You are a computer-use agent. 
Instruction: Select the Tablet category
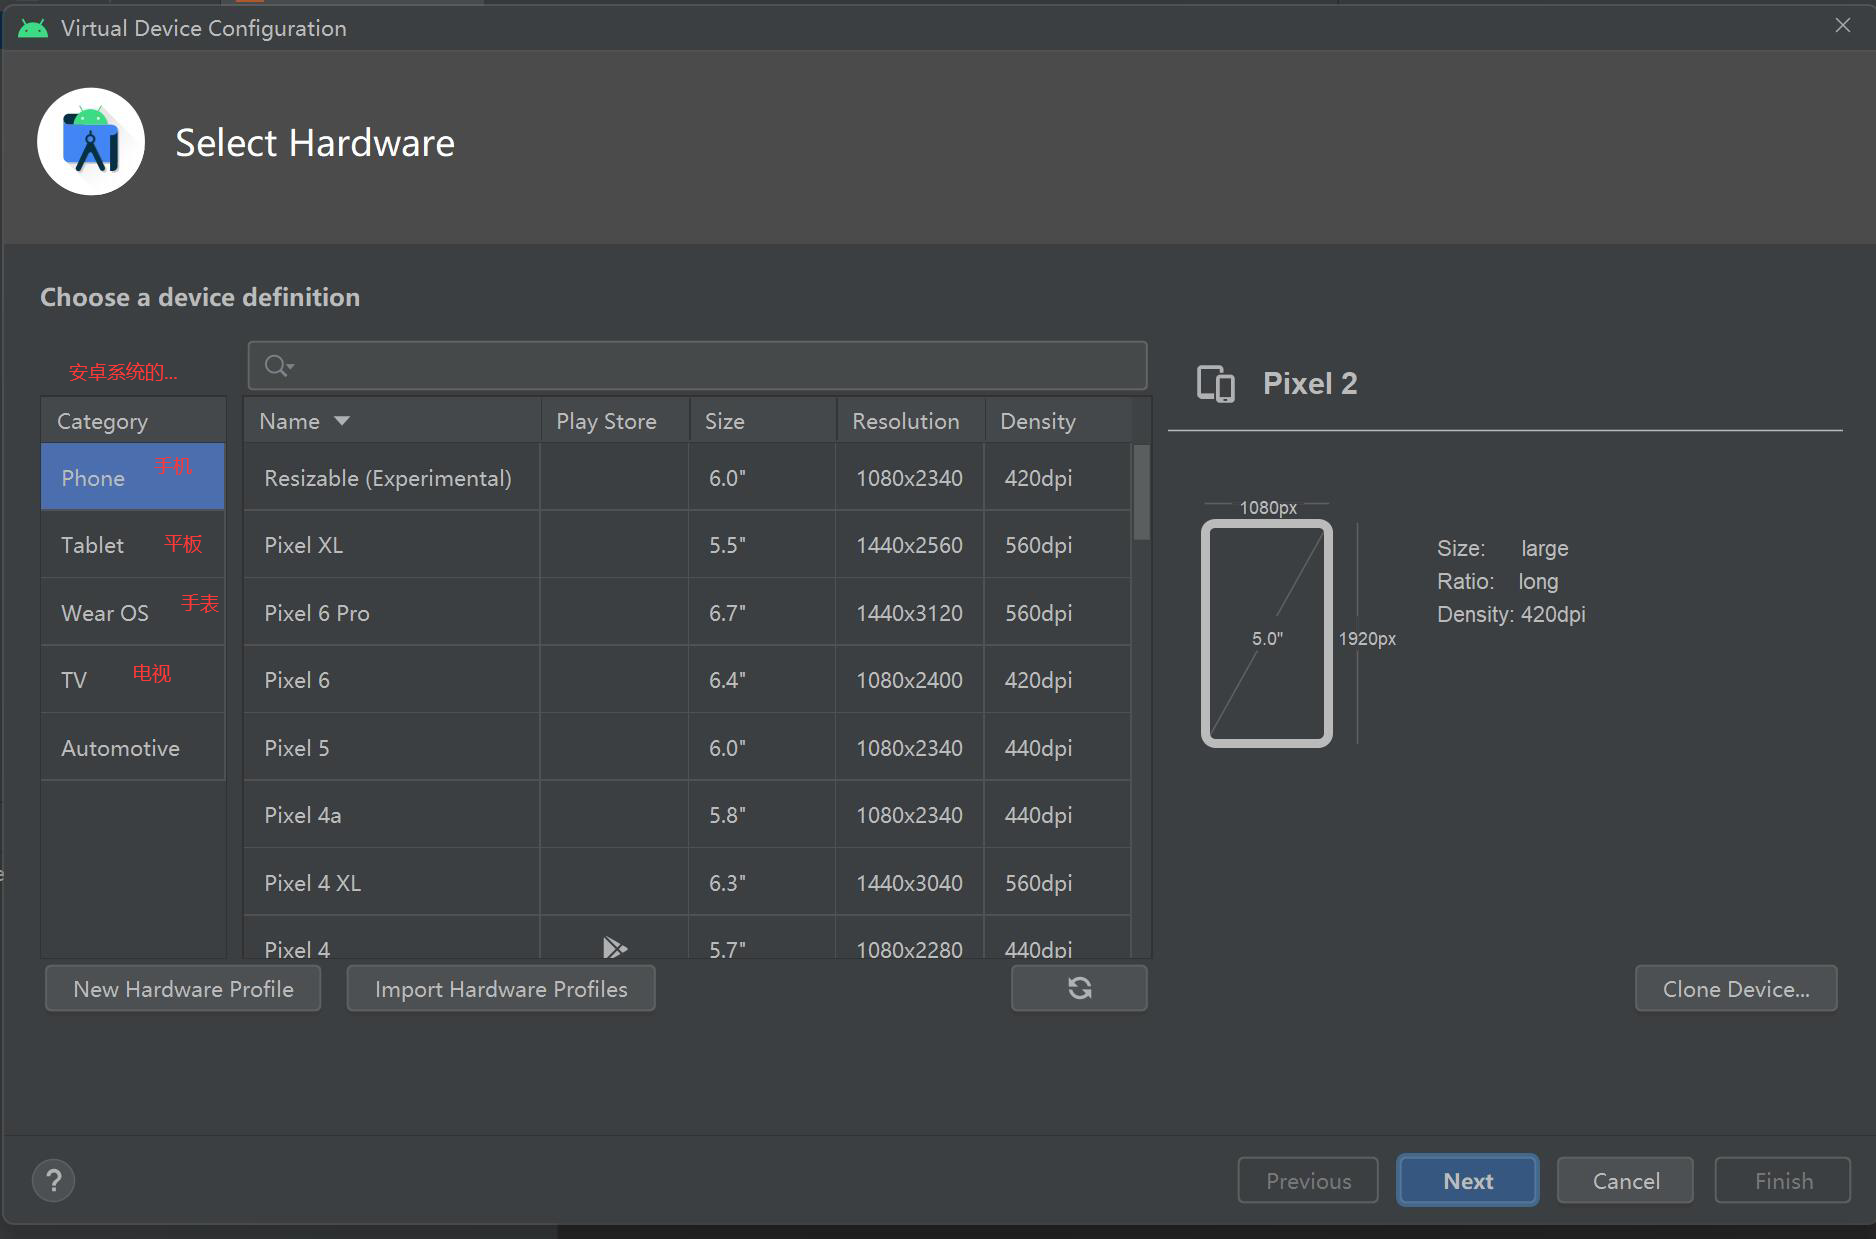133,545
